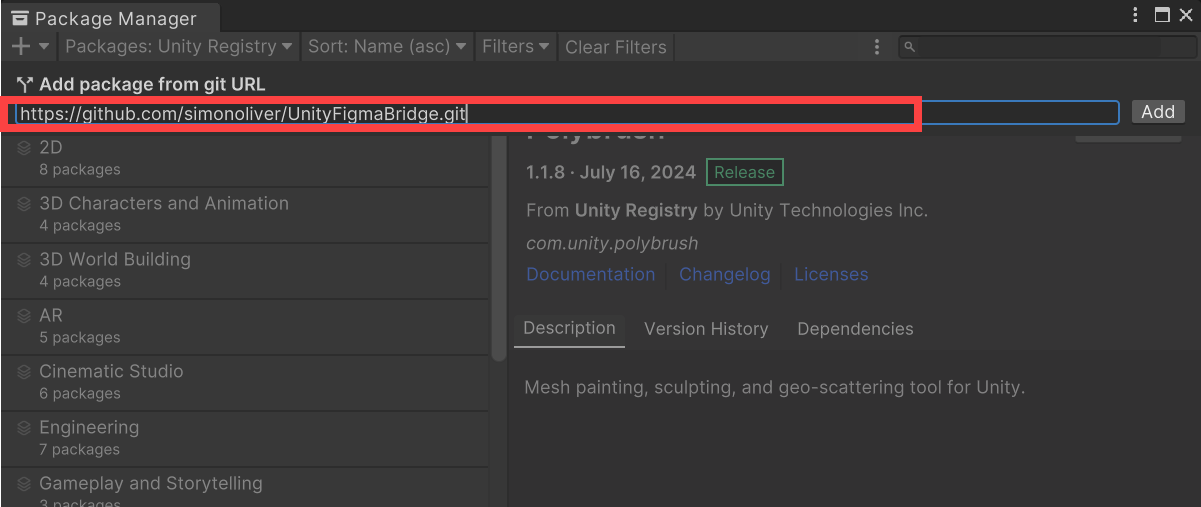The width and height of the screenshot is (1201, 507).
Task: Click the From Unity Registry author text
Action: coord(727,210)
